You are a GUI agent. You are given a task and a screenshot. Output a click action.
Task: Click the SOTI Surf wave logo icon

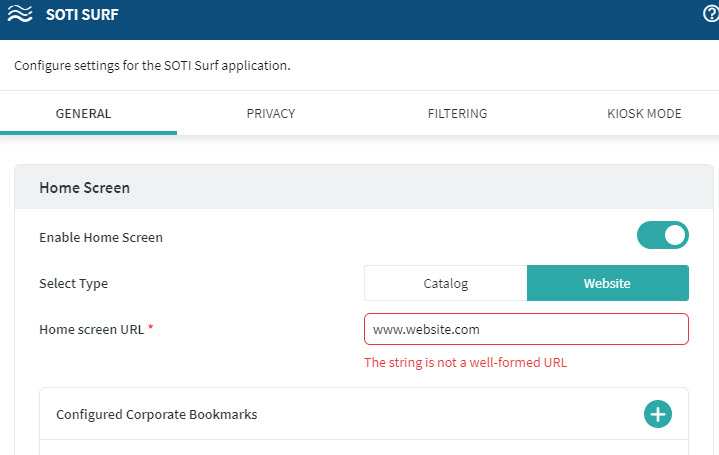point(18,15)
